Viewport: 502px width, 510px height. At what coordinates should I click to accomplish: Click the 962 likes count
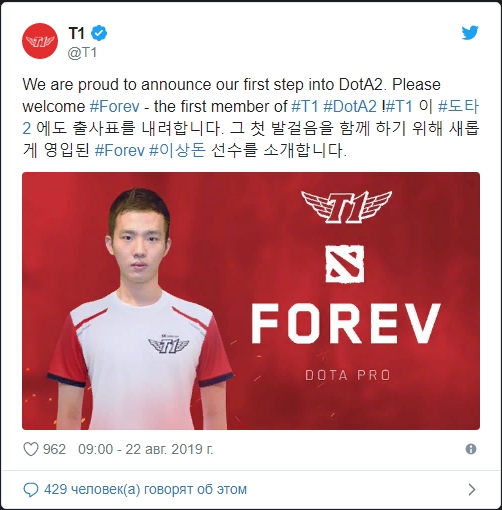pyautogui.click(x=54, y=449)
